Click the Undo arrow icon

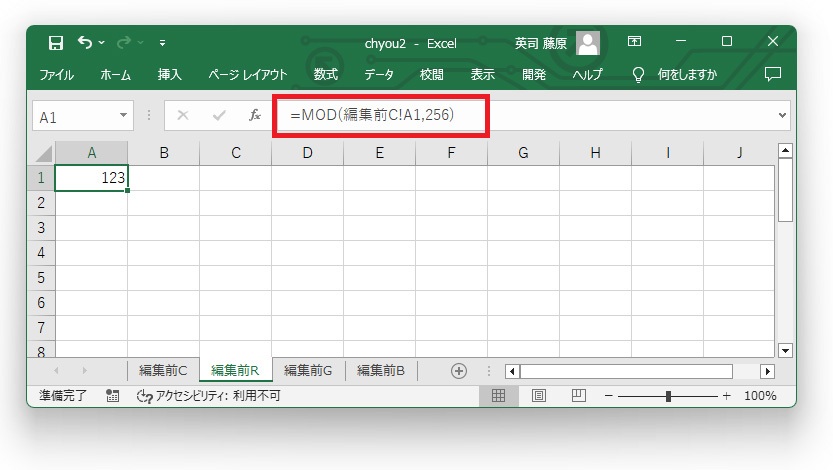coord(85,43)
